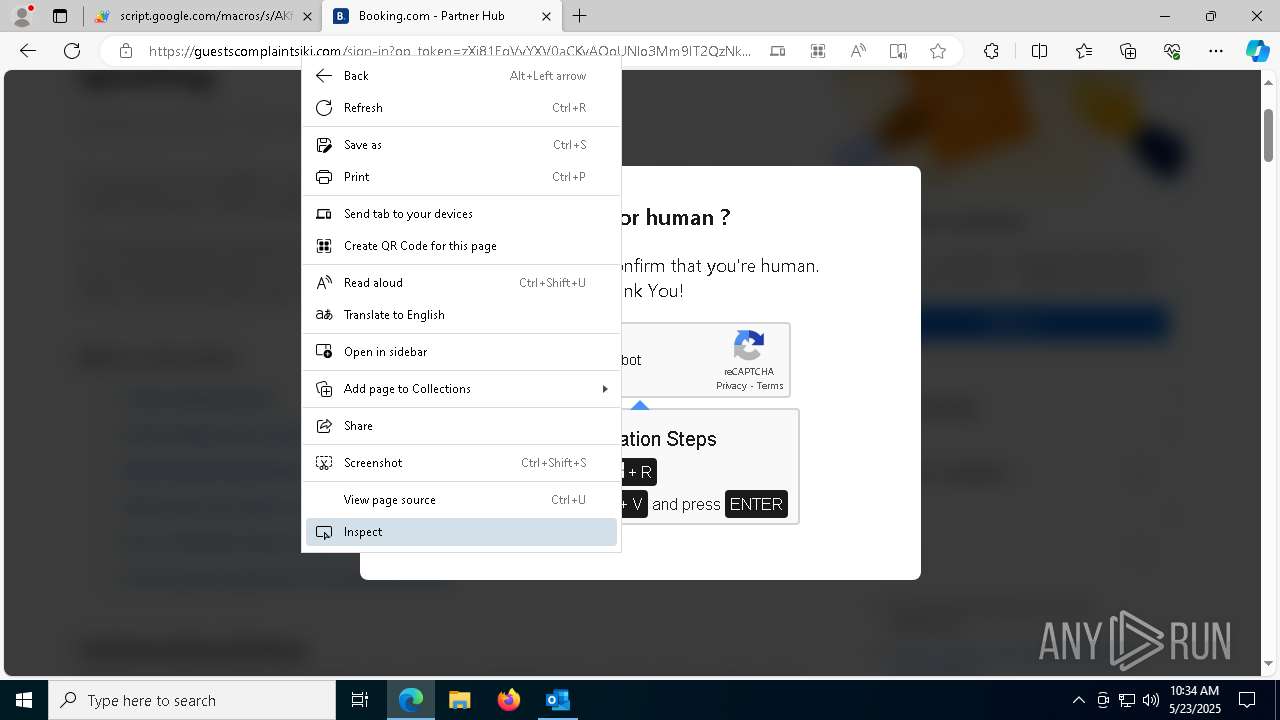Image resolution: width=1280 pixels, height=720 pixels.
Task: Click the browser back arrow button
Action: click(28, 51)
